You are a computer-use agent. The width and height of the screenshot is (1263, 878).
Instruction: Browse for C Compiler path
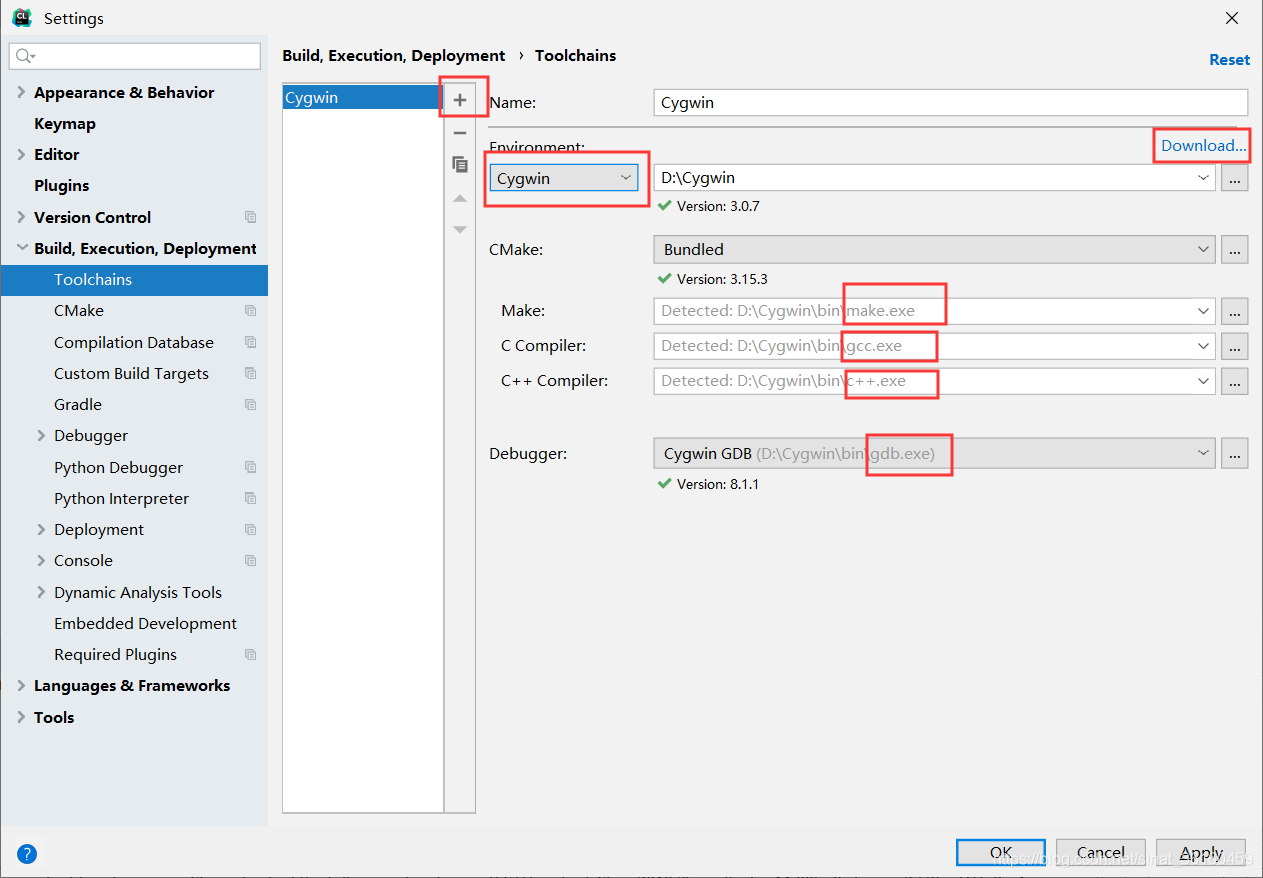click(x=1234, y=346)
